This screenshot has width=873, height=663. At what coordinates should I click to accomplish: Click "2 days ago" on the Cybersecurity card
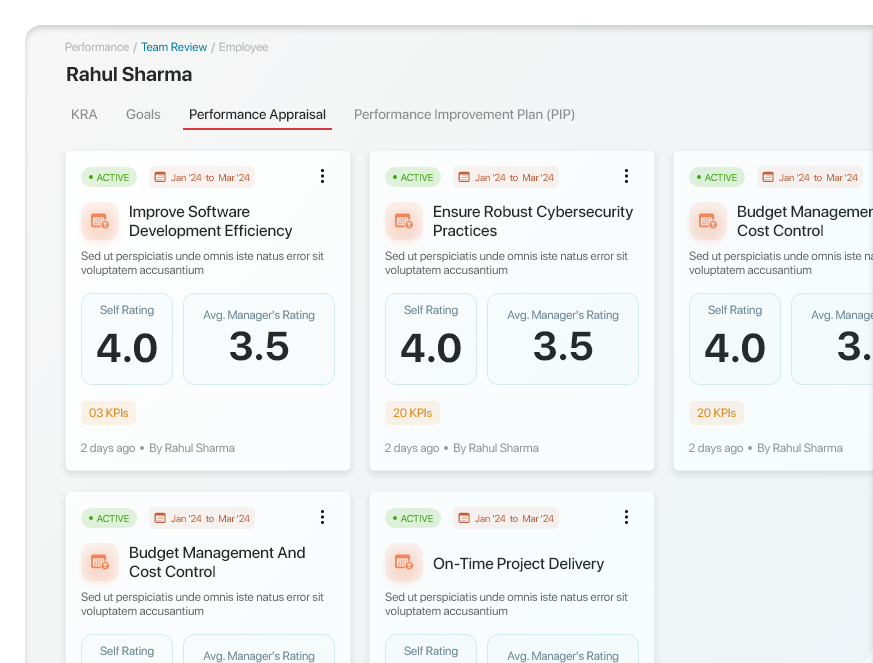412,448
